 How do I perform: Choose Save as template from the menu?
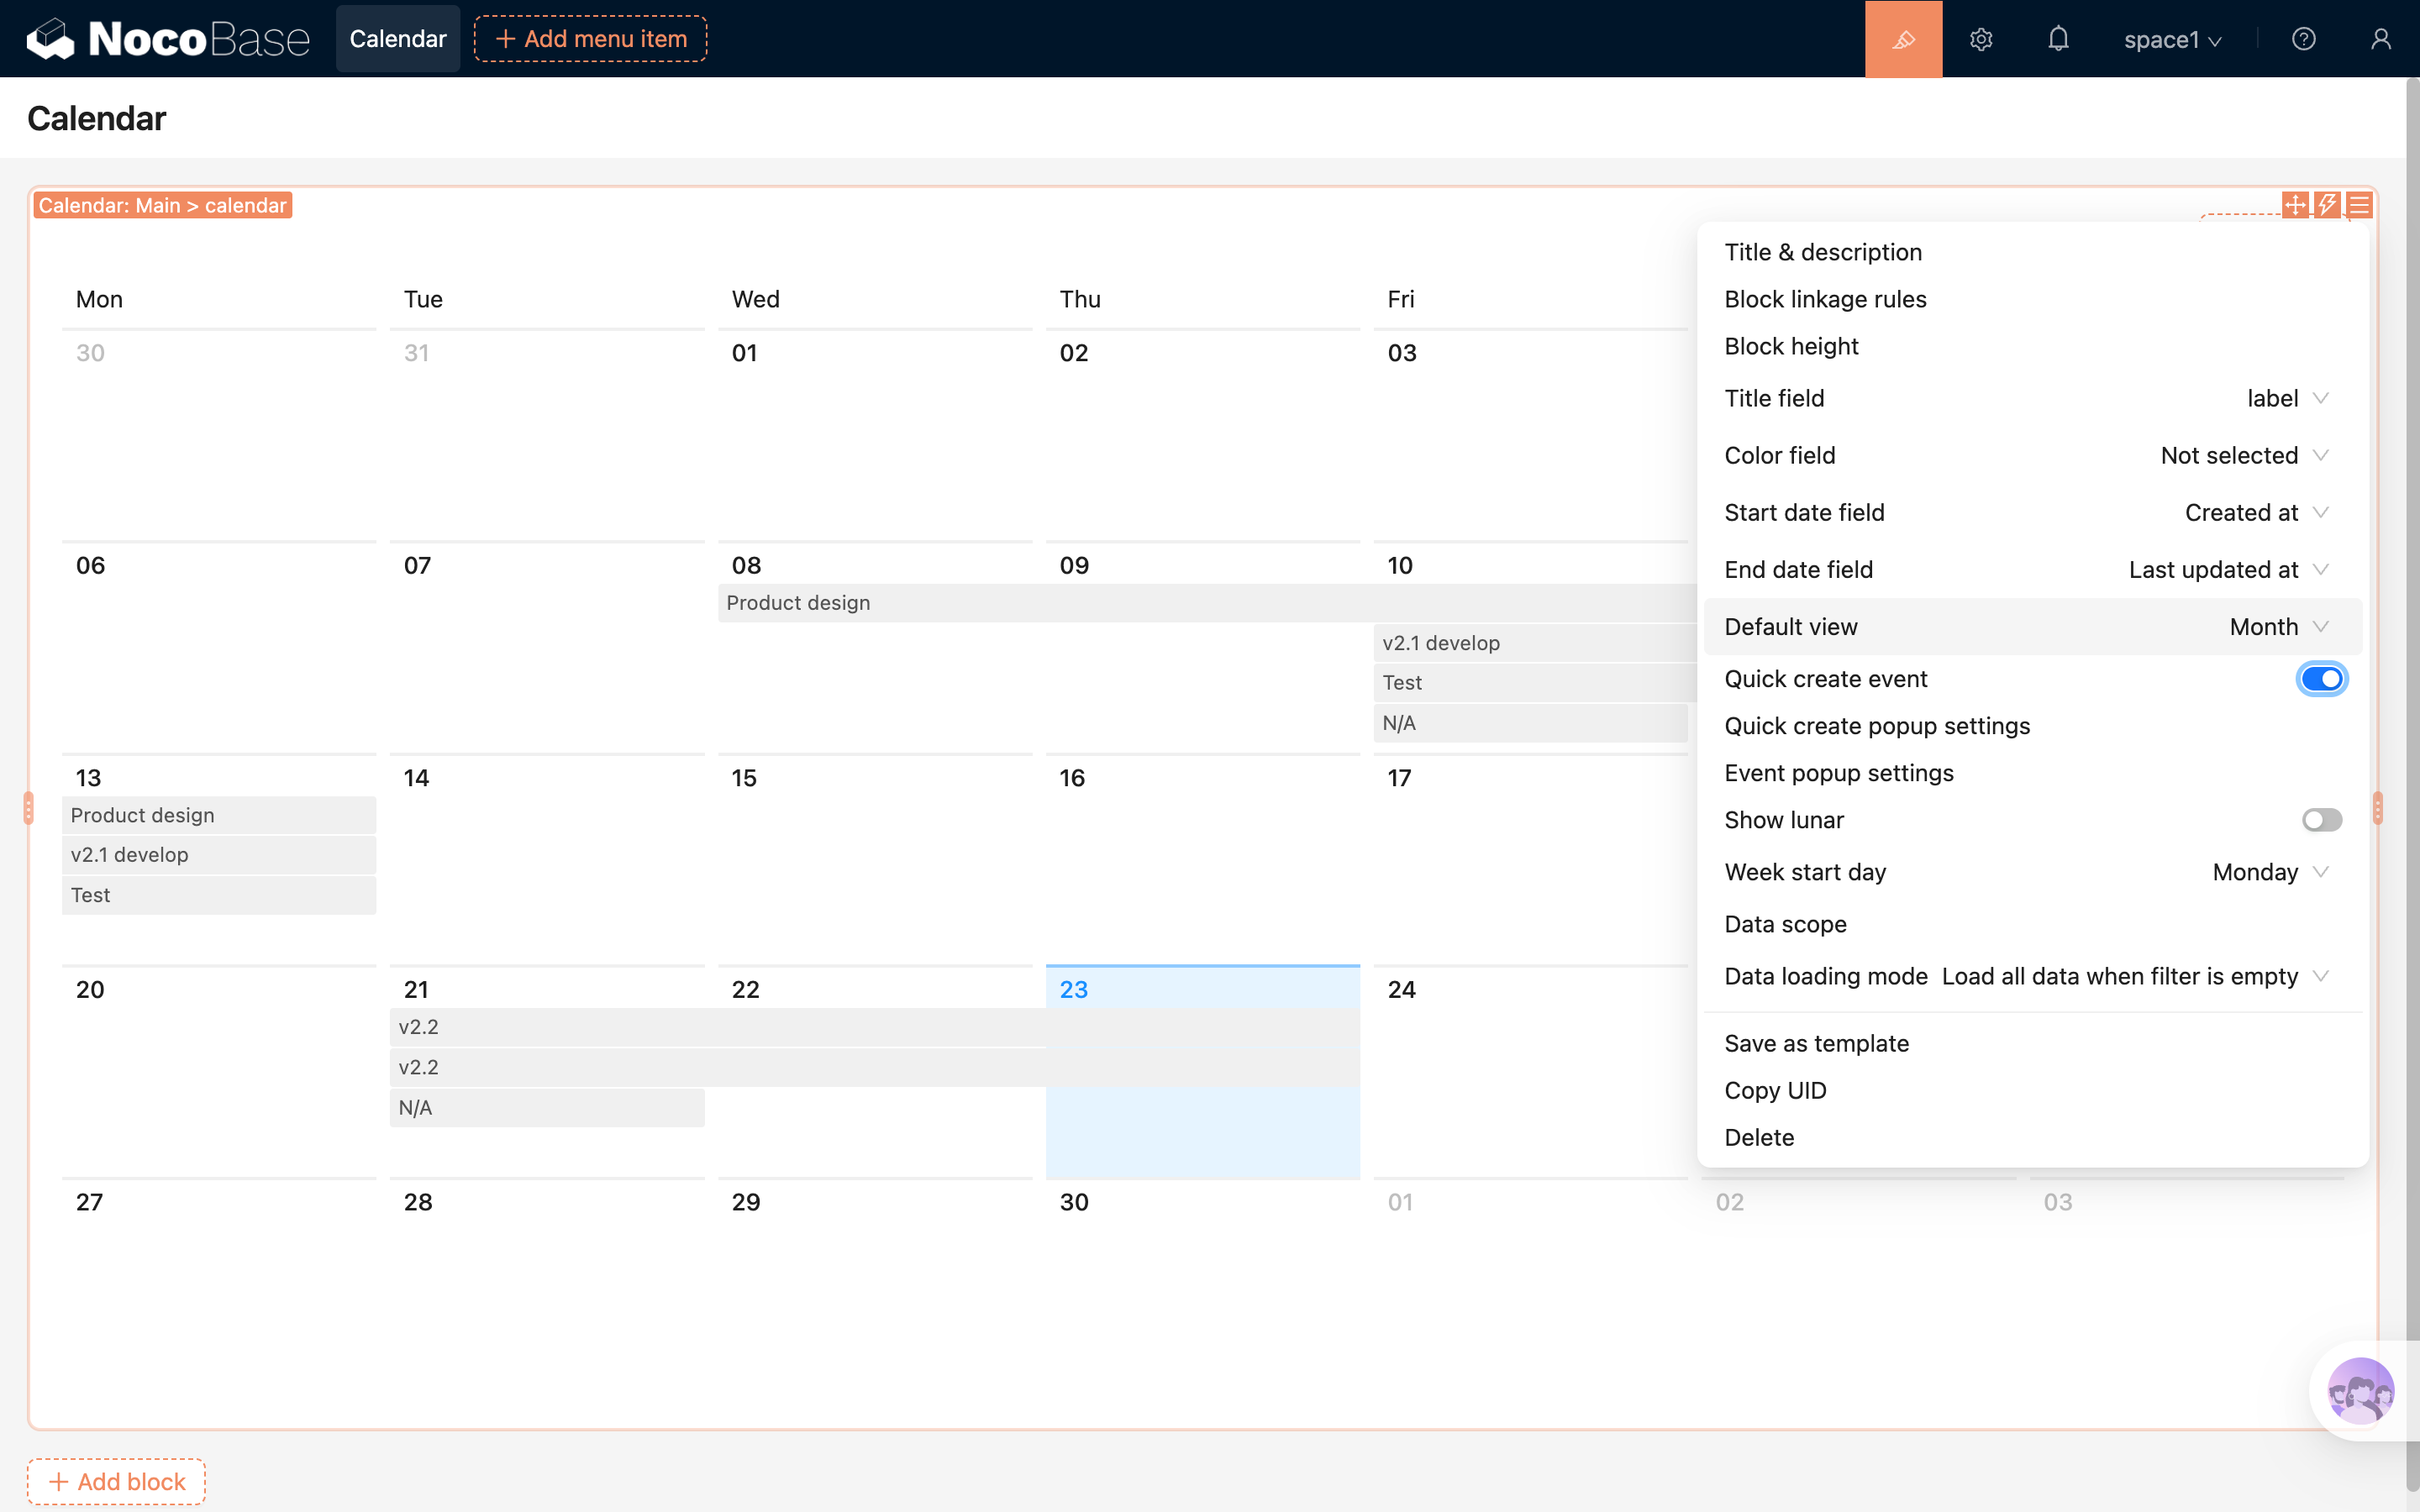point(1816,1043)
